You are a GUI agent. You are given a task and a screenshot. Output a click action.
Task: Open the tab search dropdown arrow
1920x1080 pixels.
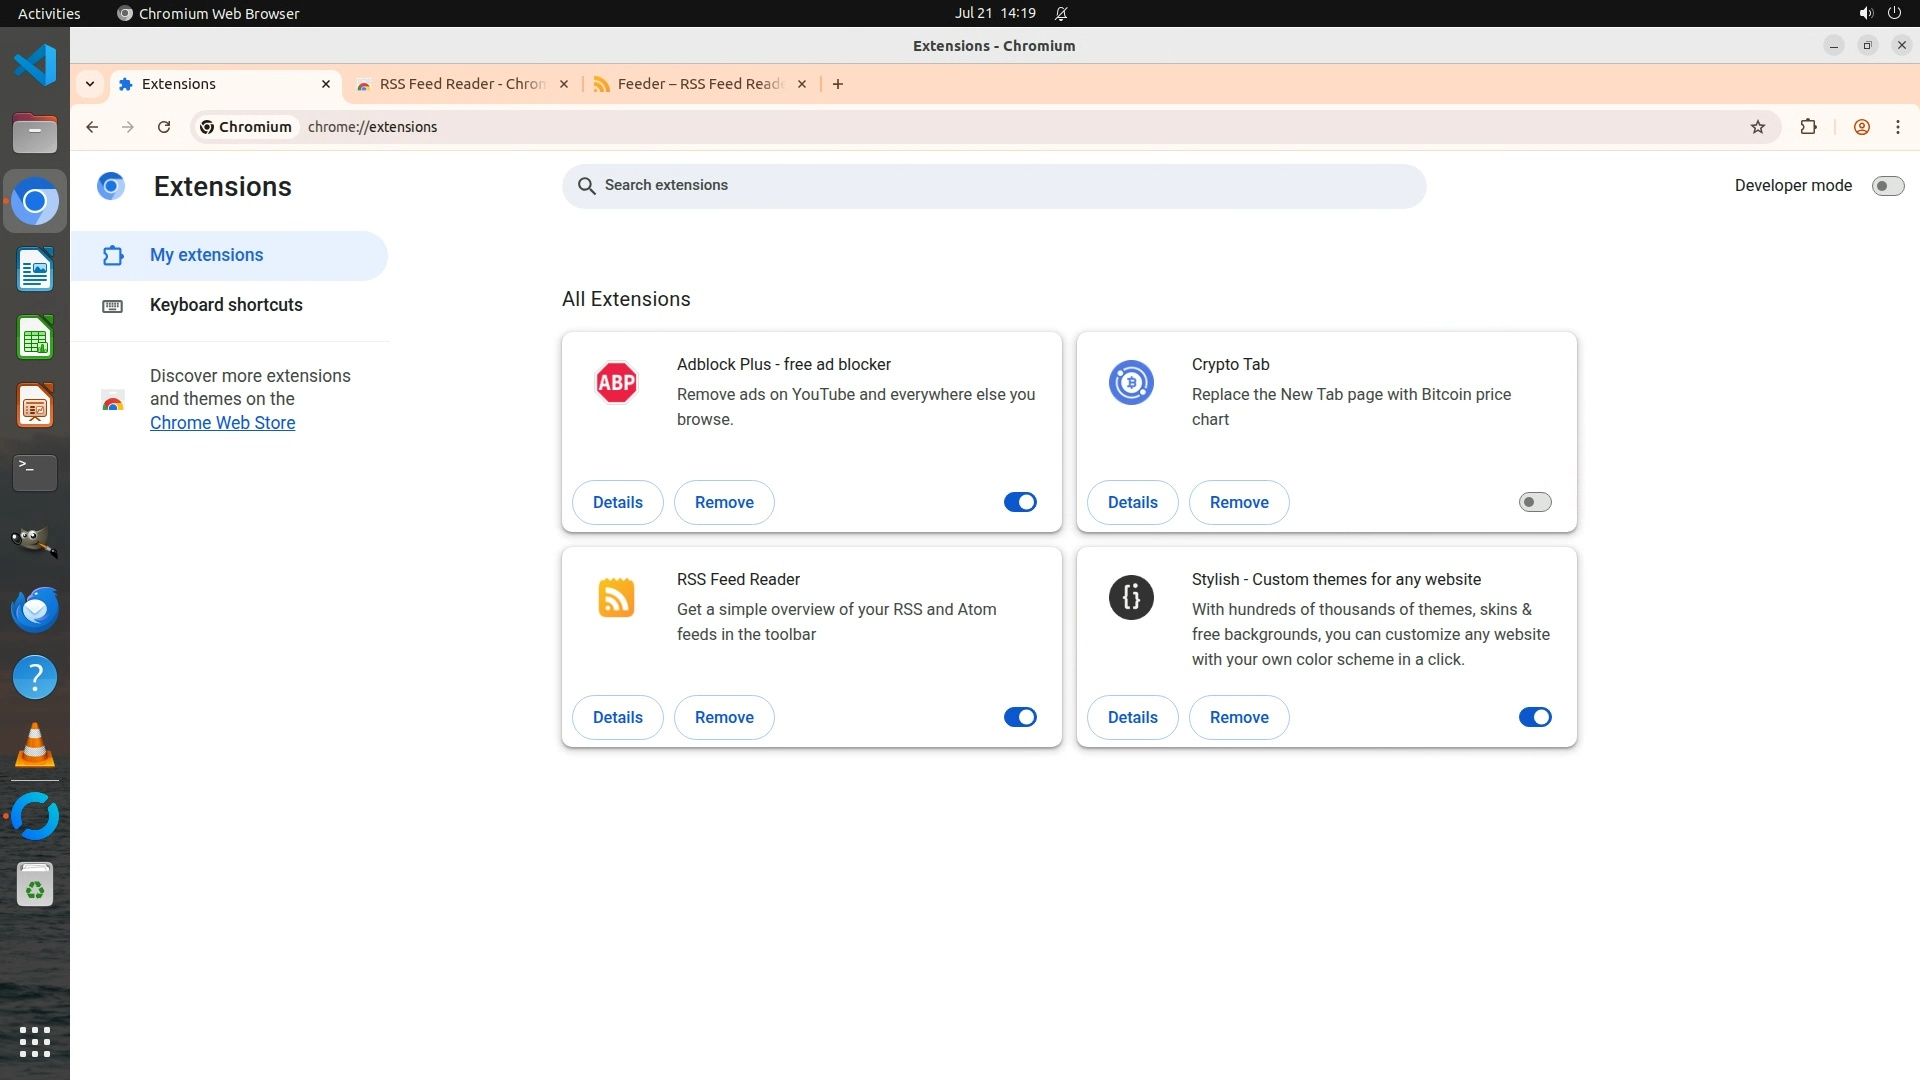pos(90,84)
